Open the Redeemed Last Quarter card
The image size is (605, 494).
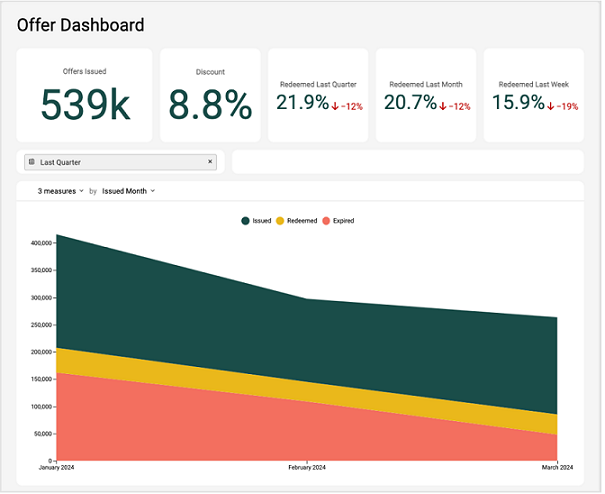click(316, 95)
